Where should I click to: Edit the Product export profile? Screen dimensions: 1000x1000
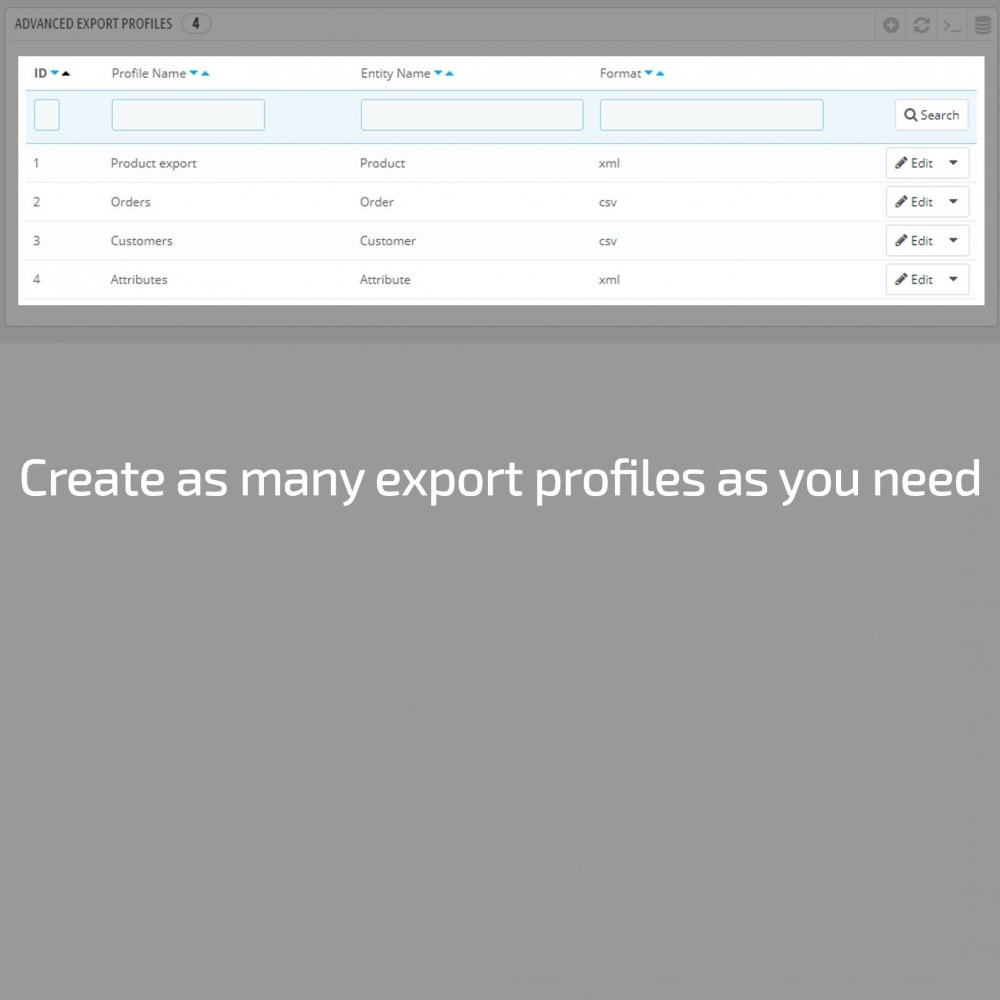[x=915, y=163]
